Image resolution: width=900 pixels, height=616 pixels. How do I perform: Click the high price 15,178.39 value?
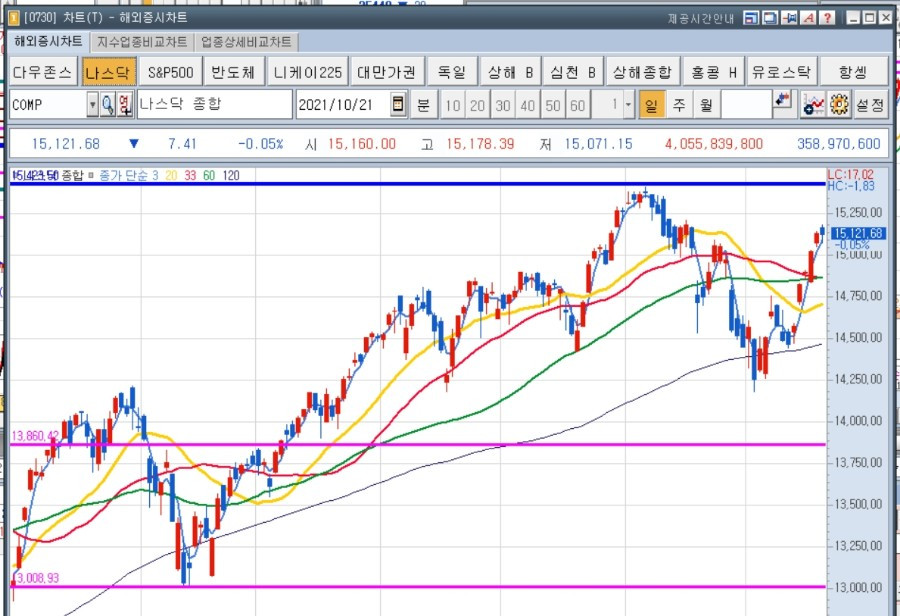click(x=480, y=144)
